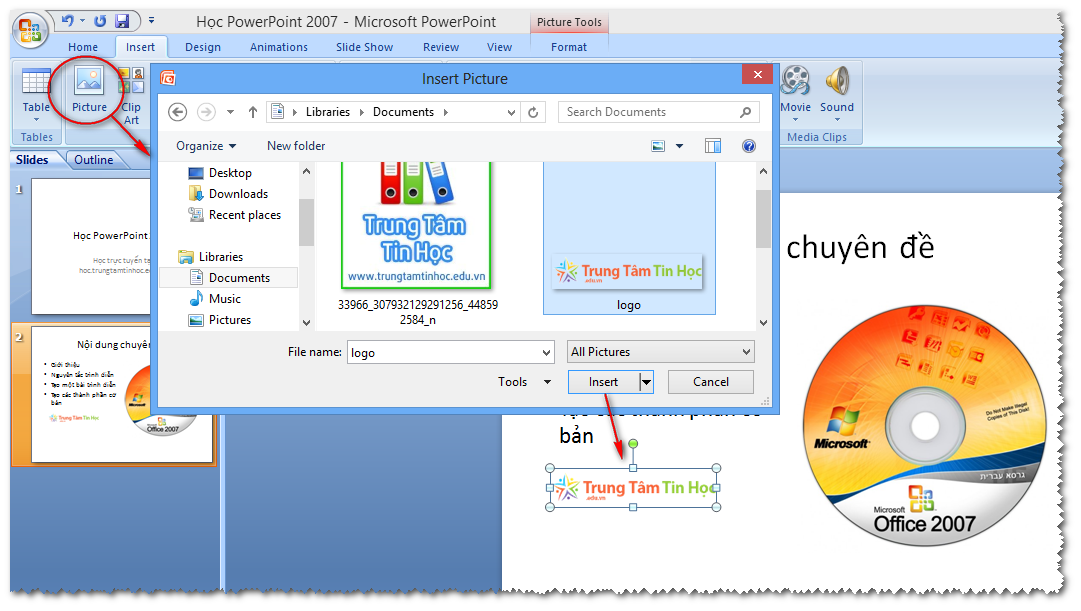Switch to the Outline pane tab
The width and height of the screenshot is (1081, 611).
[x=94, y=159]
